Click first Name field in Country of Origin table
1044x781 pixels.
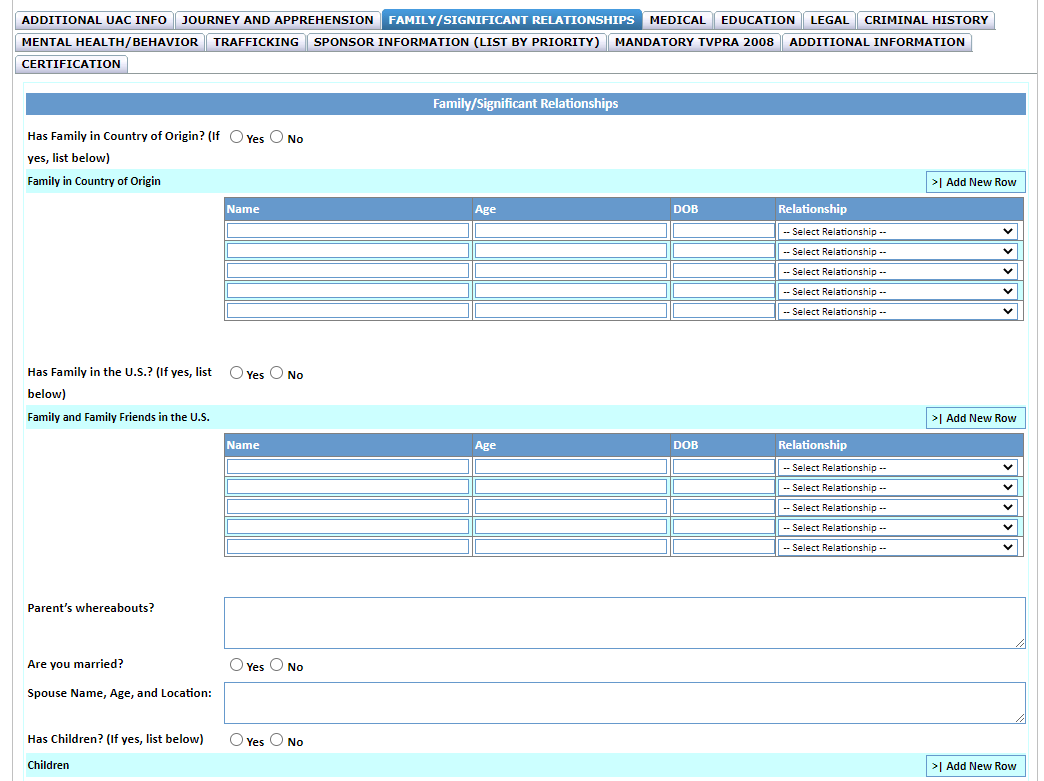click(x=347, y=231)
